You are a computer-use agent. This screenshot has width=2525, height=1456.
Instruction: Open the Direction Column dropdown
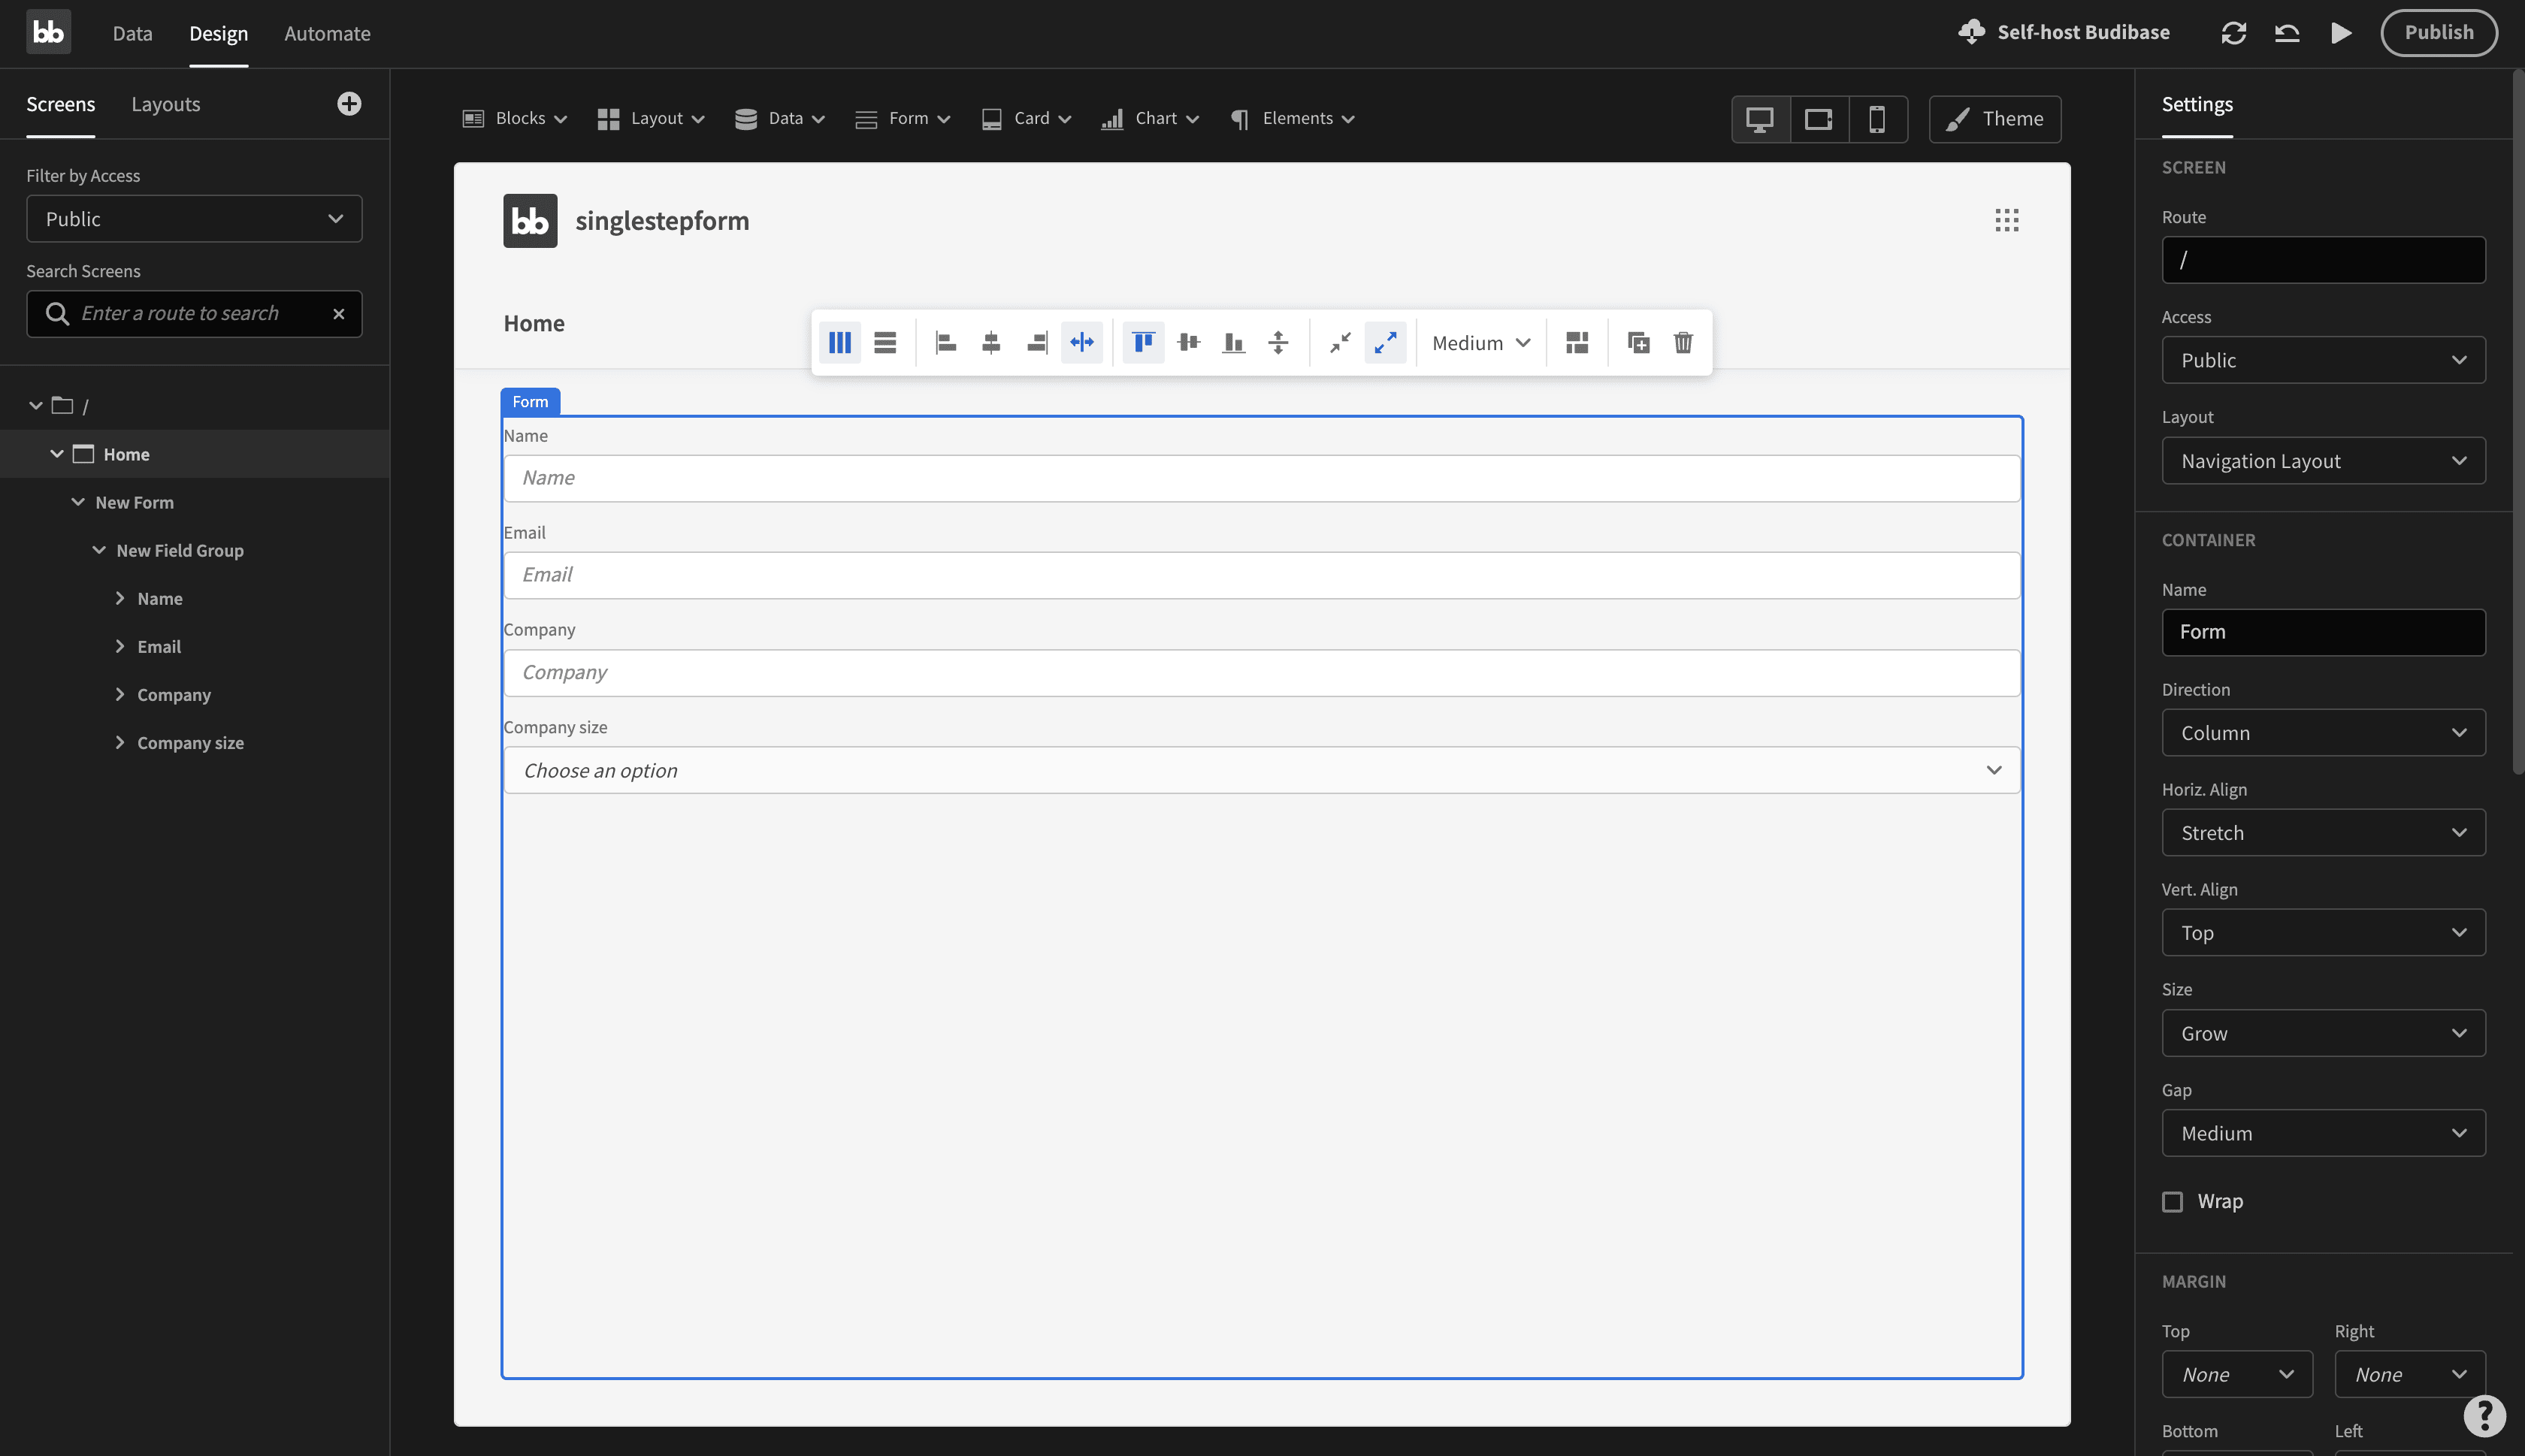click(x=2322, y=732)
